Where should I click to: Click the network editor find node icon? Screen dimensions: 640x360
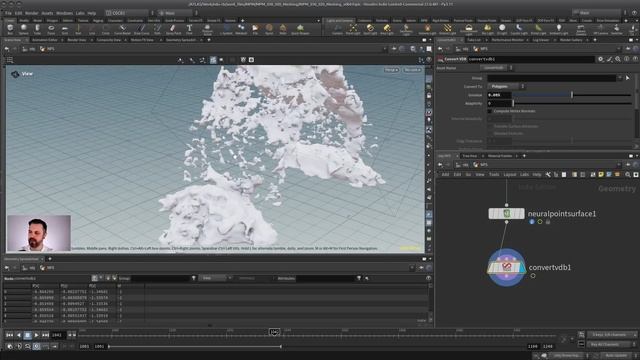(x=628, y=174)
